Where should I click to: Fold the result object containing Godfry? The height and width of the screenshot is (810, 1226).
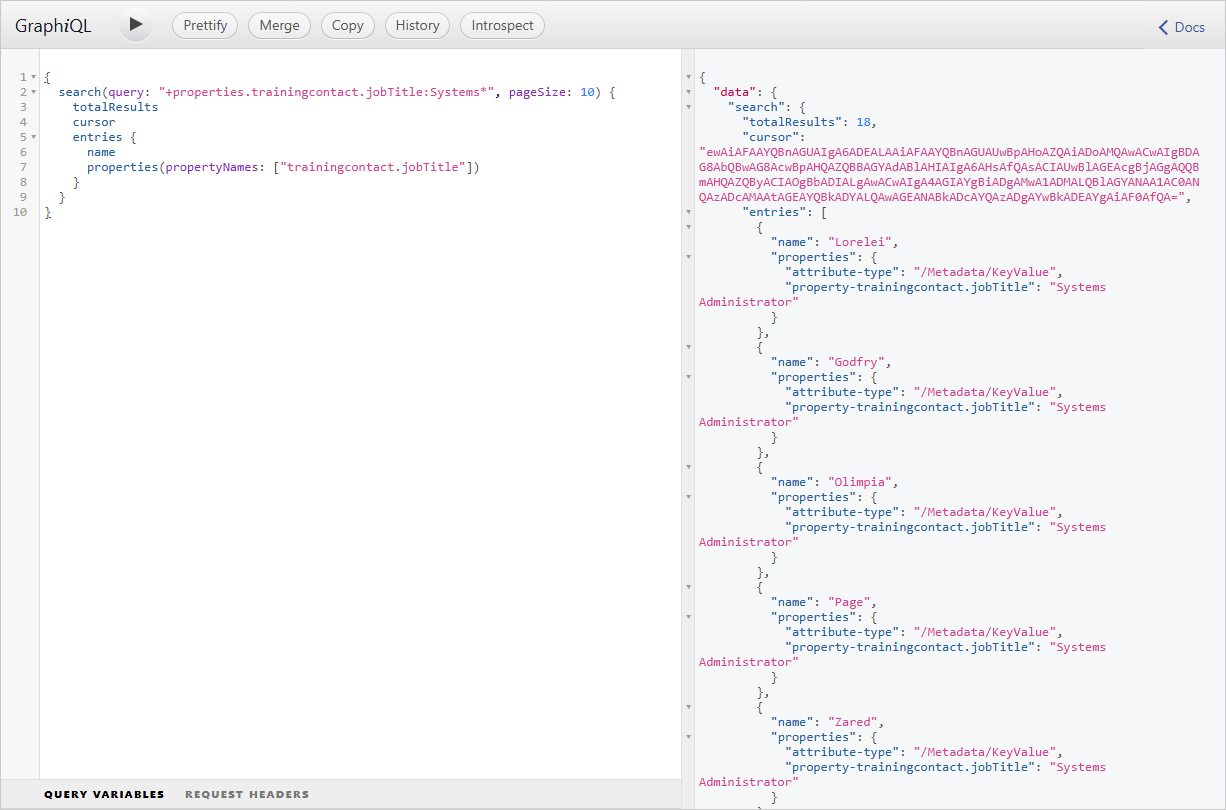click(x=688, y=347)
